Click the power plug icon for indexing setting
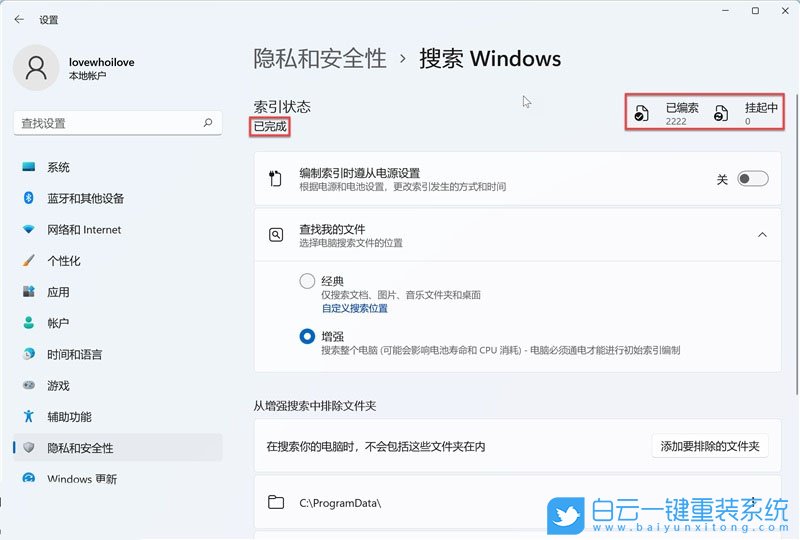Viewport: 800px width, 540px height. [275, 178]
